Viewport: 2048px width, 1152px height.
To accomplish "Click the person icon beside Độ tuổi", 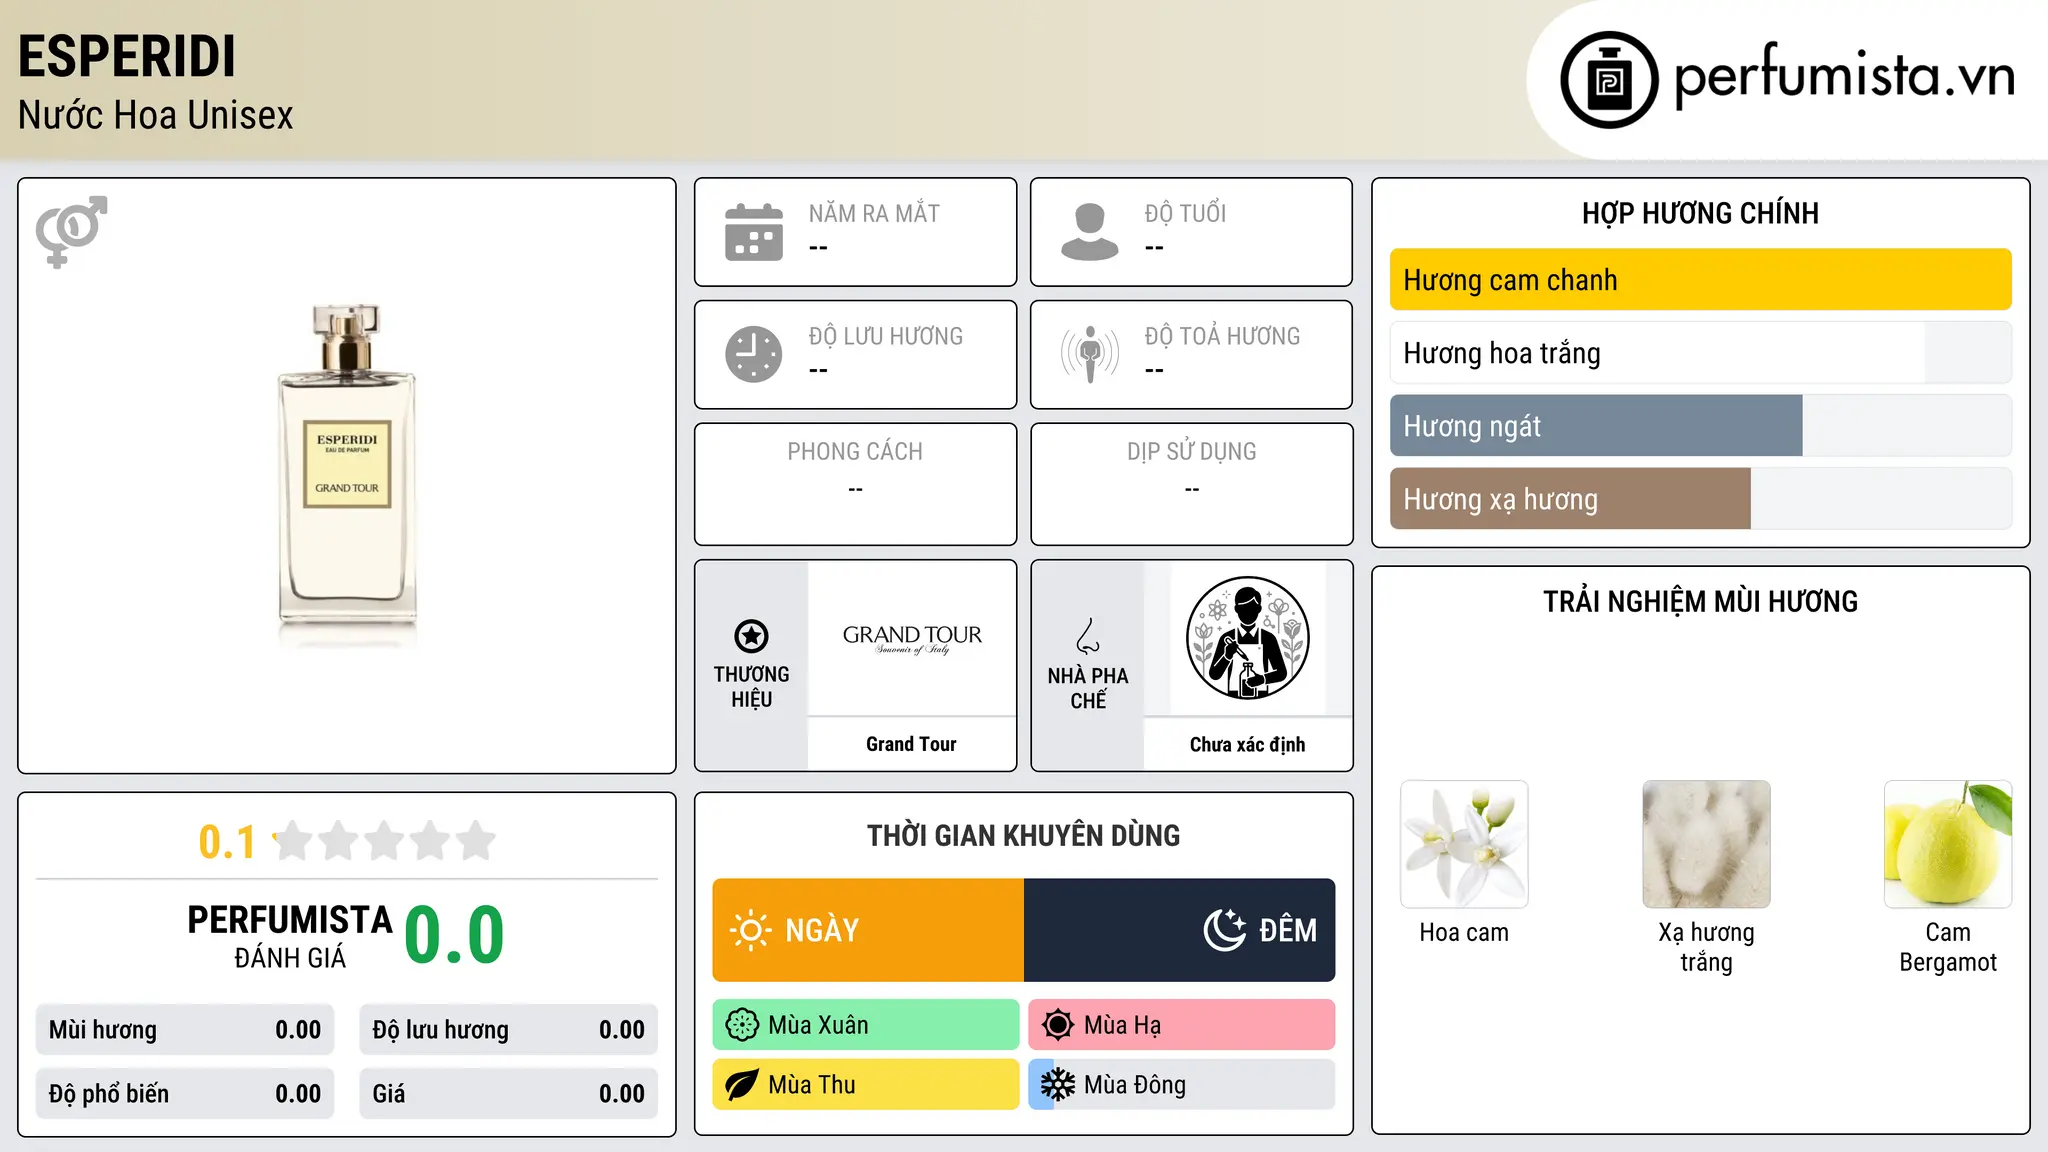I will [x=1090, y=232].
